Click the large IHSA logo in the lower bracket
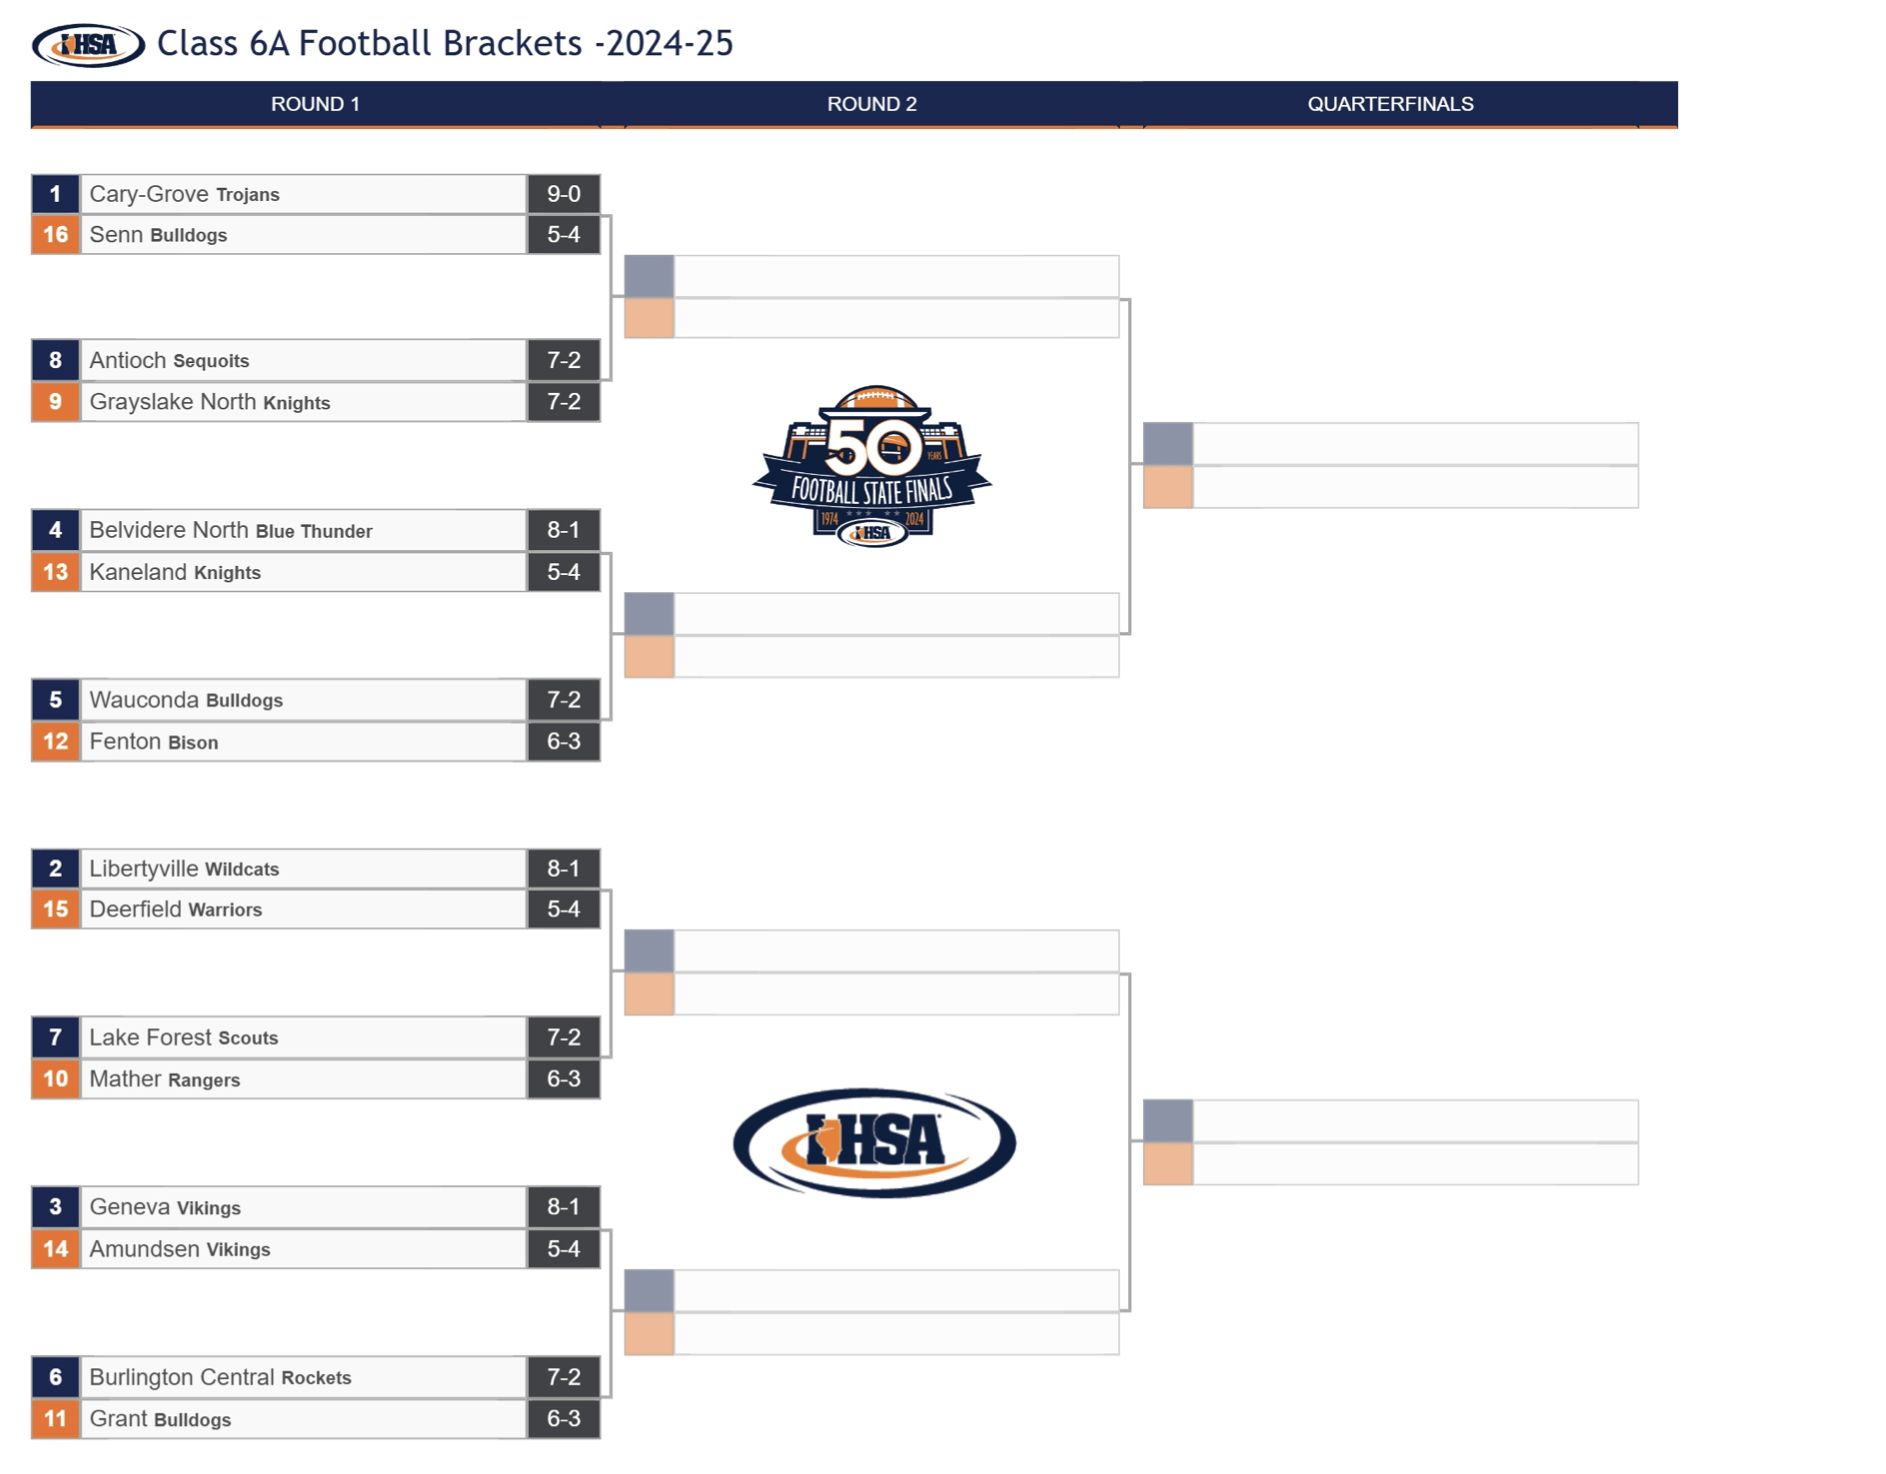 coord(875,1142)
